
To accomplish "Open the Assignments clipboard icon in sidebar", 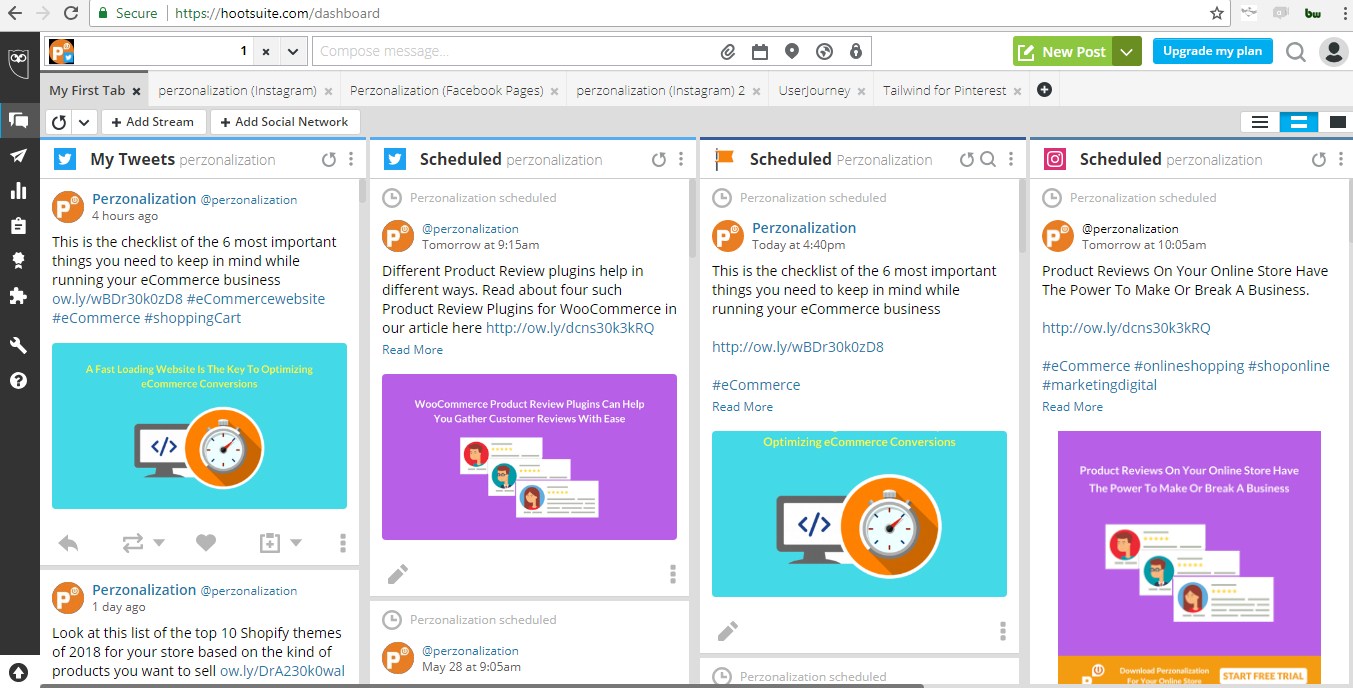I will (18, 225).
